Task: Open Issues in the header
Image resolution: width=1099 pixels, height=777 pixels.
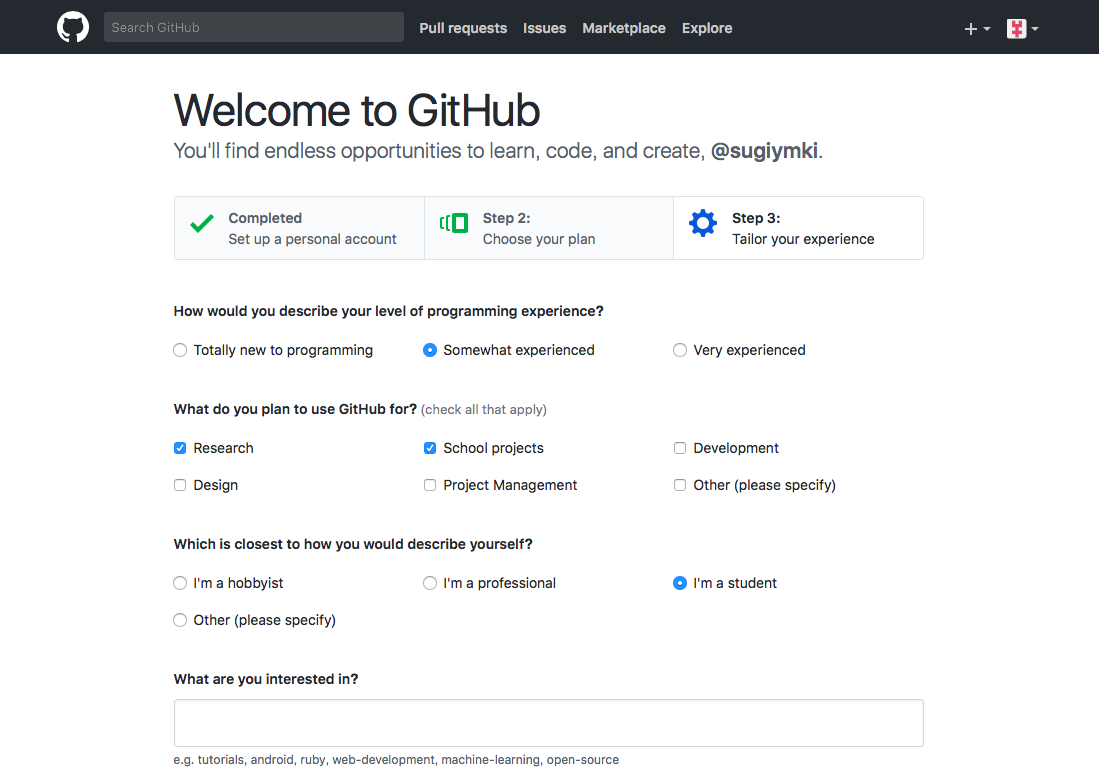Action: point(544,28)
